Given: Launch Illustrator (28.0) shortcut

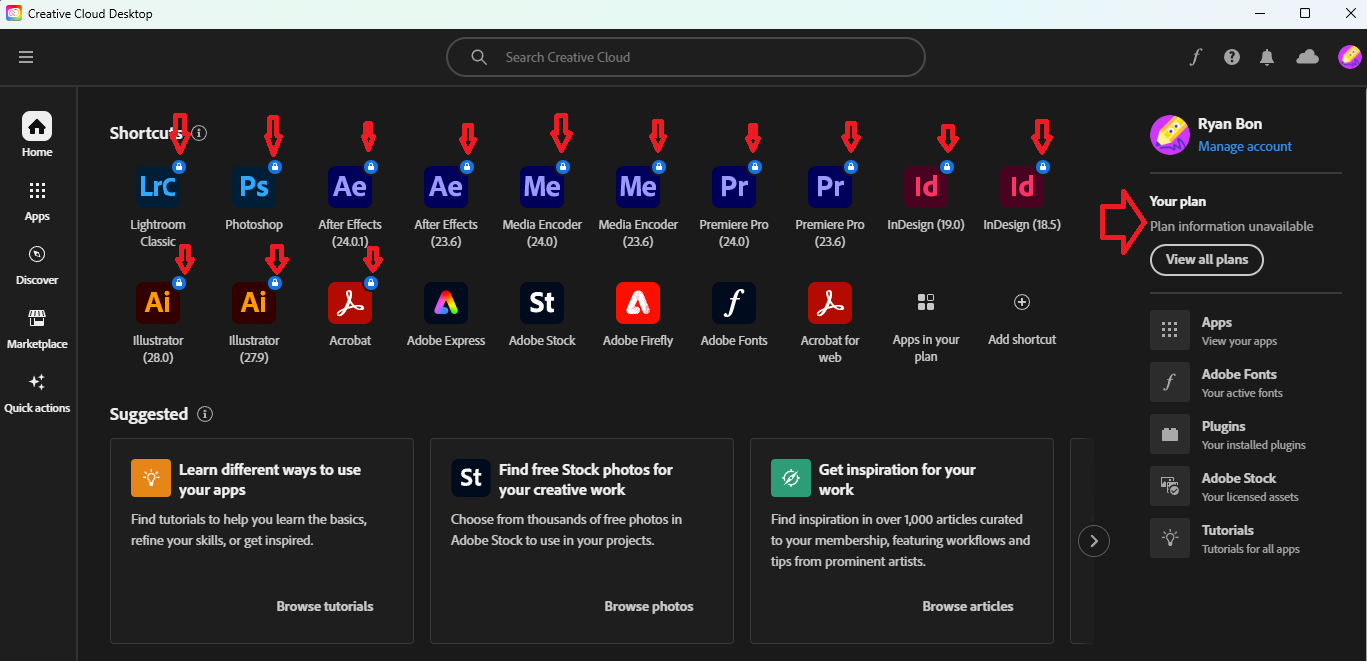Looking at the screenshot, I should pos(157,302).
